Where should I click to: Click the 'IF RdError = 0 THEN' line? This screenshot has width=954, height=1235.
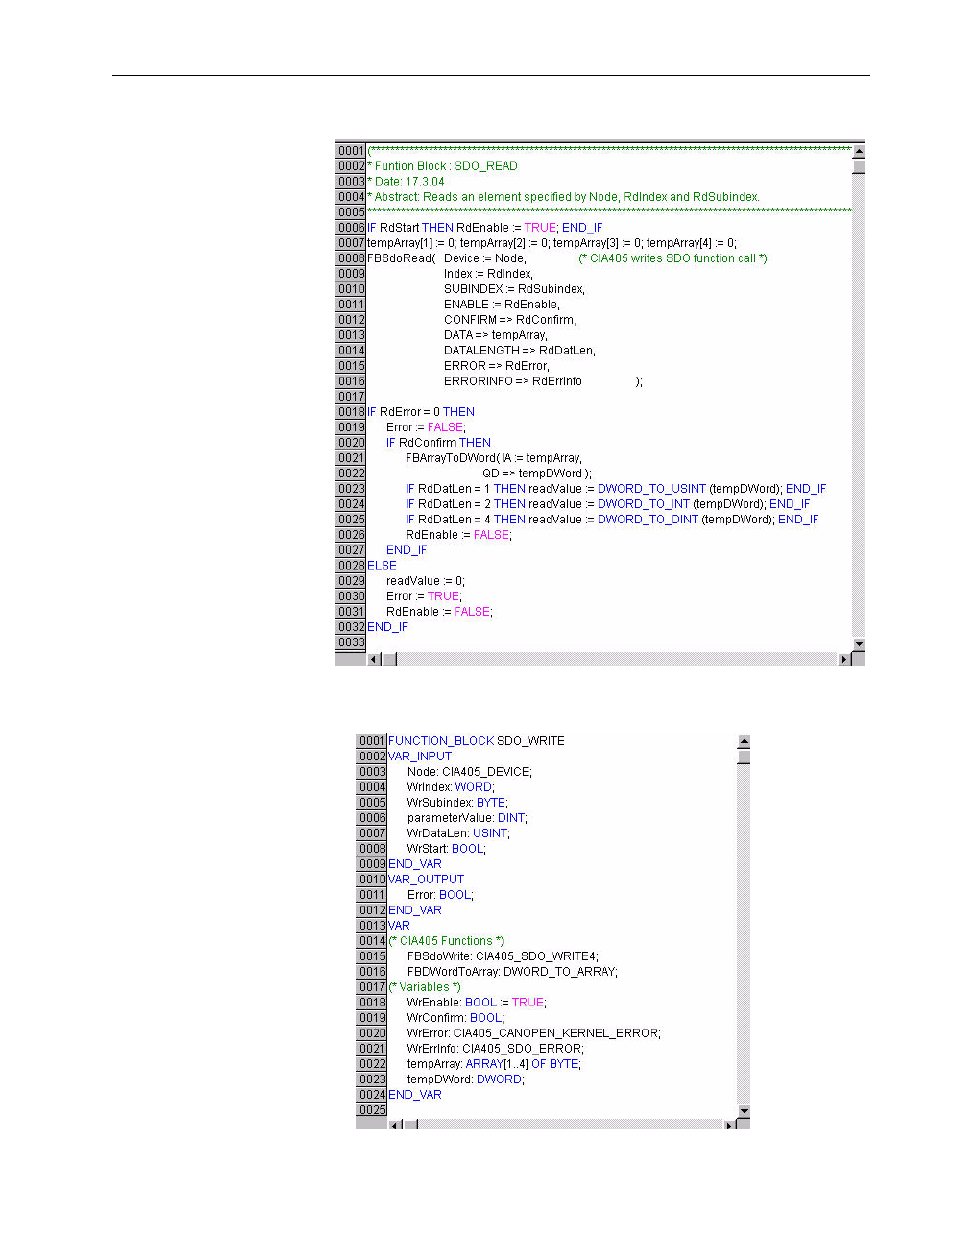421,412
